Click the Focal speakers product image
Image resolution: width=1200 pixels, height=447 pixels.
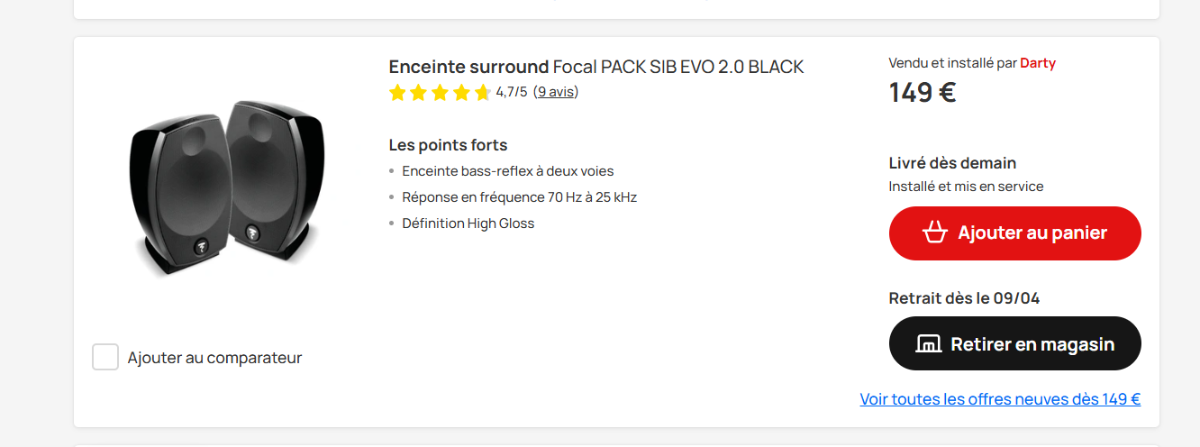228,188
